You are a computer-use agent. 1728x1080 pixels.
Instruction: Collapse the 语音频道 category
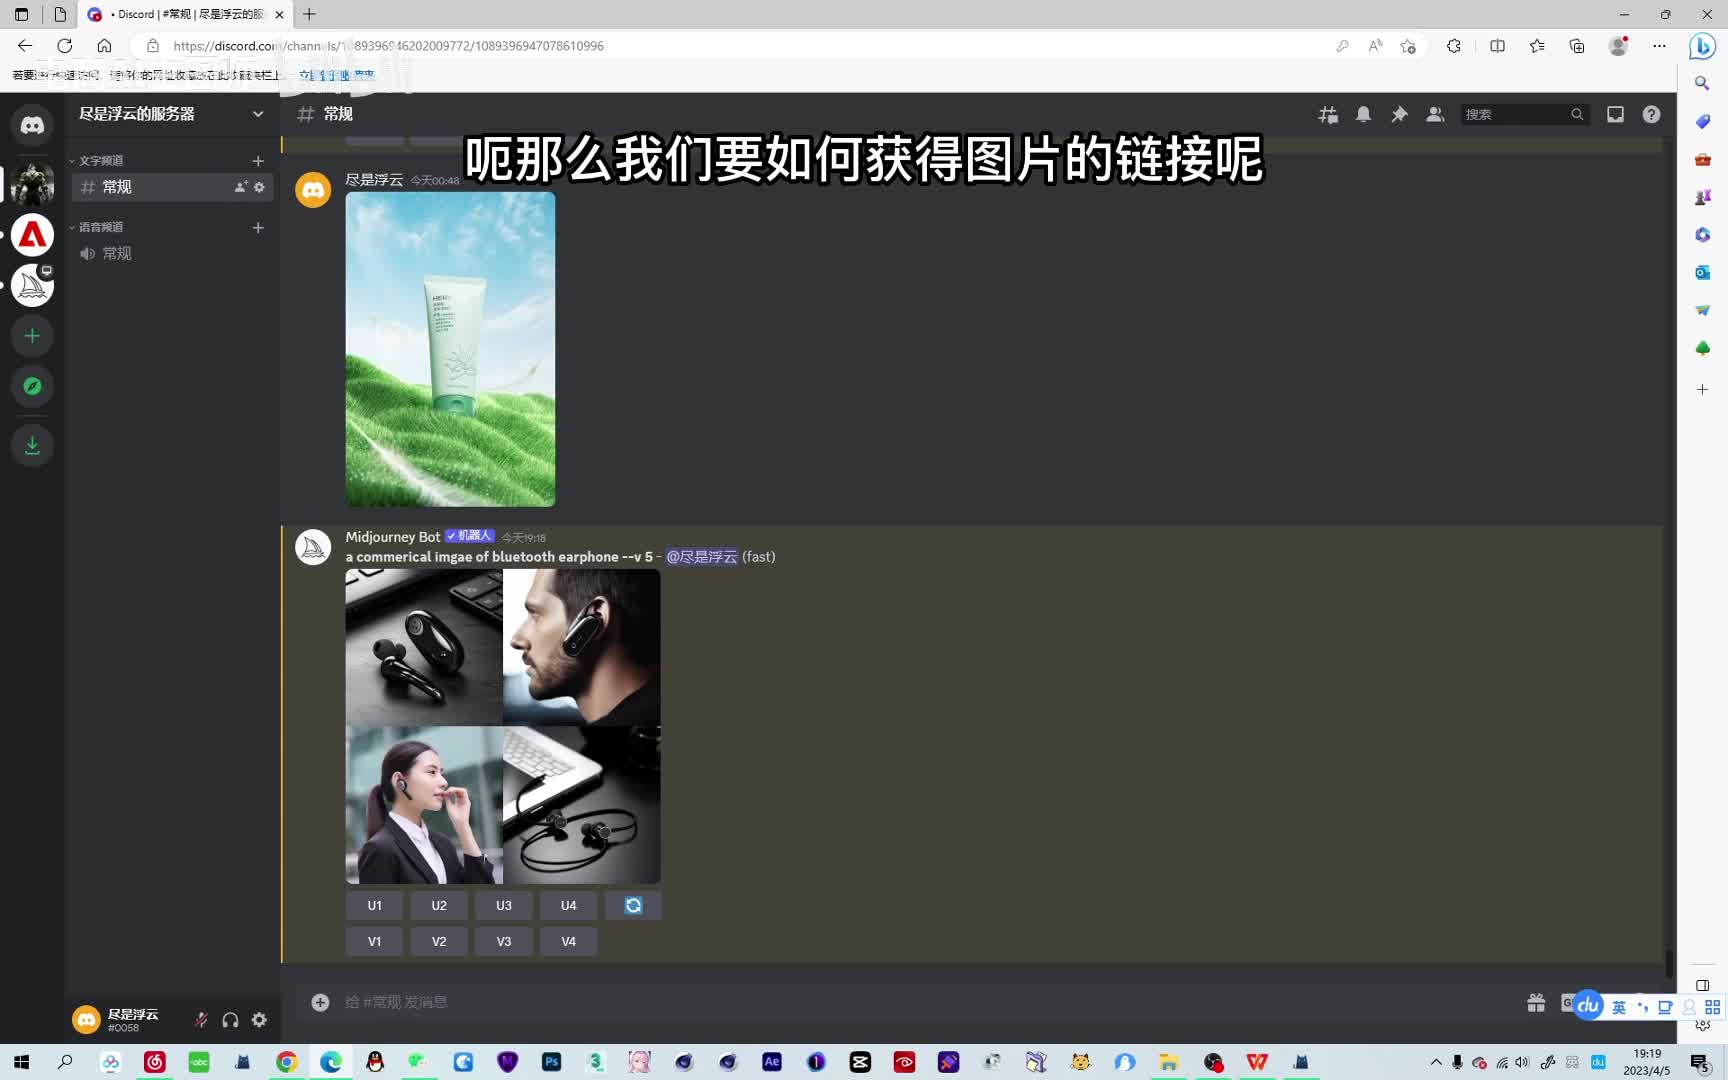(101, 228)
